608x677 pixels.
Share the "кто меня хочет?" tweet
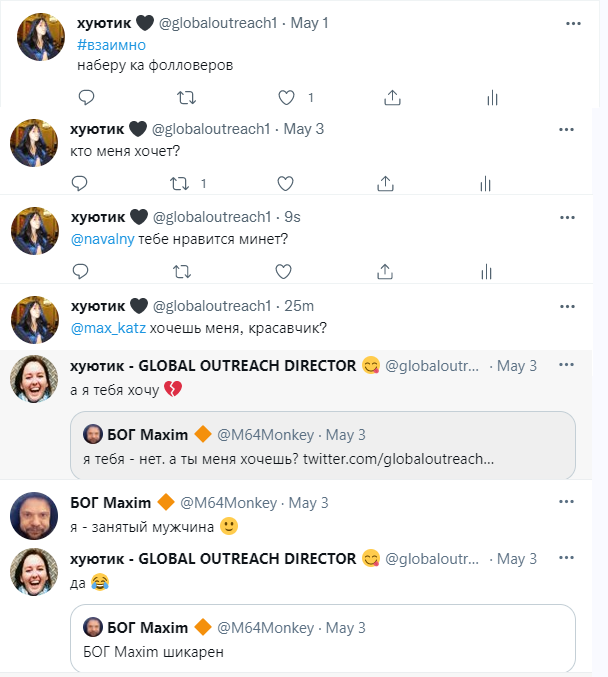386,183
